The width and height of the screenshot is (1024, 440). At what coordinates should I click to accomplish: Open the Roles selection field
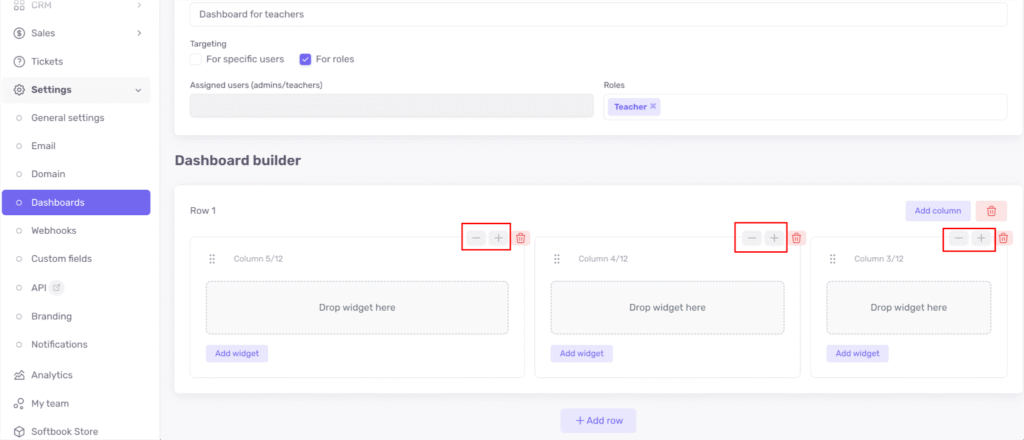(x=830, y=107)
